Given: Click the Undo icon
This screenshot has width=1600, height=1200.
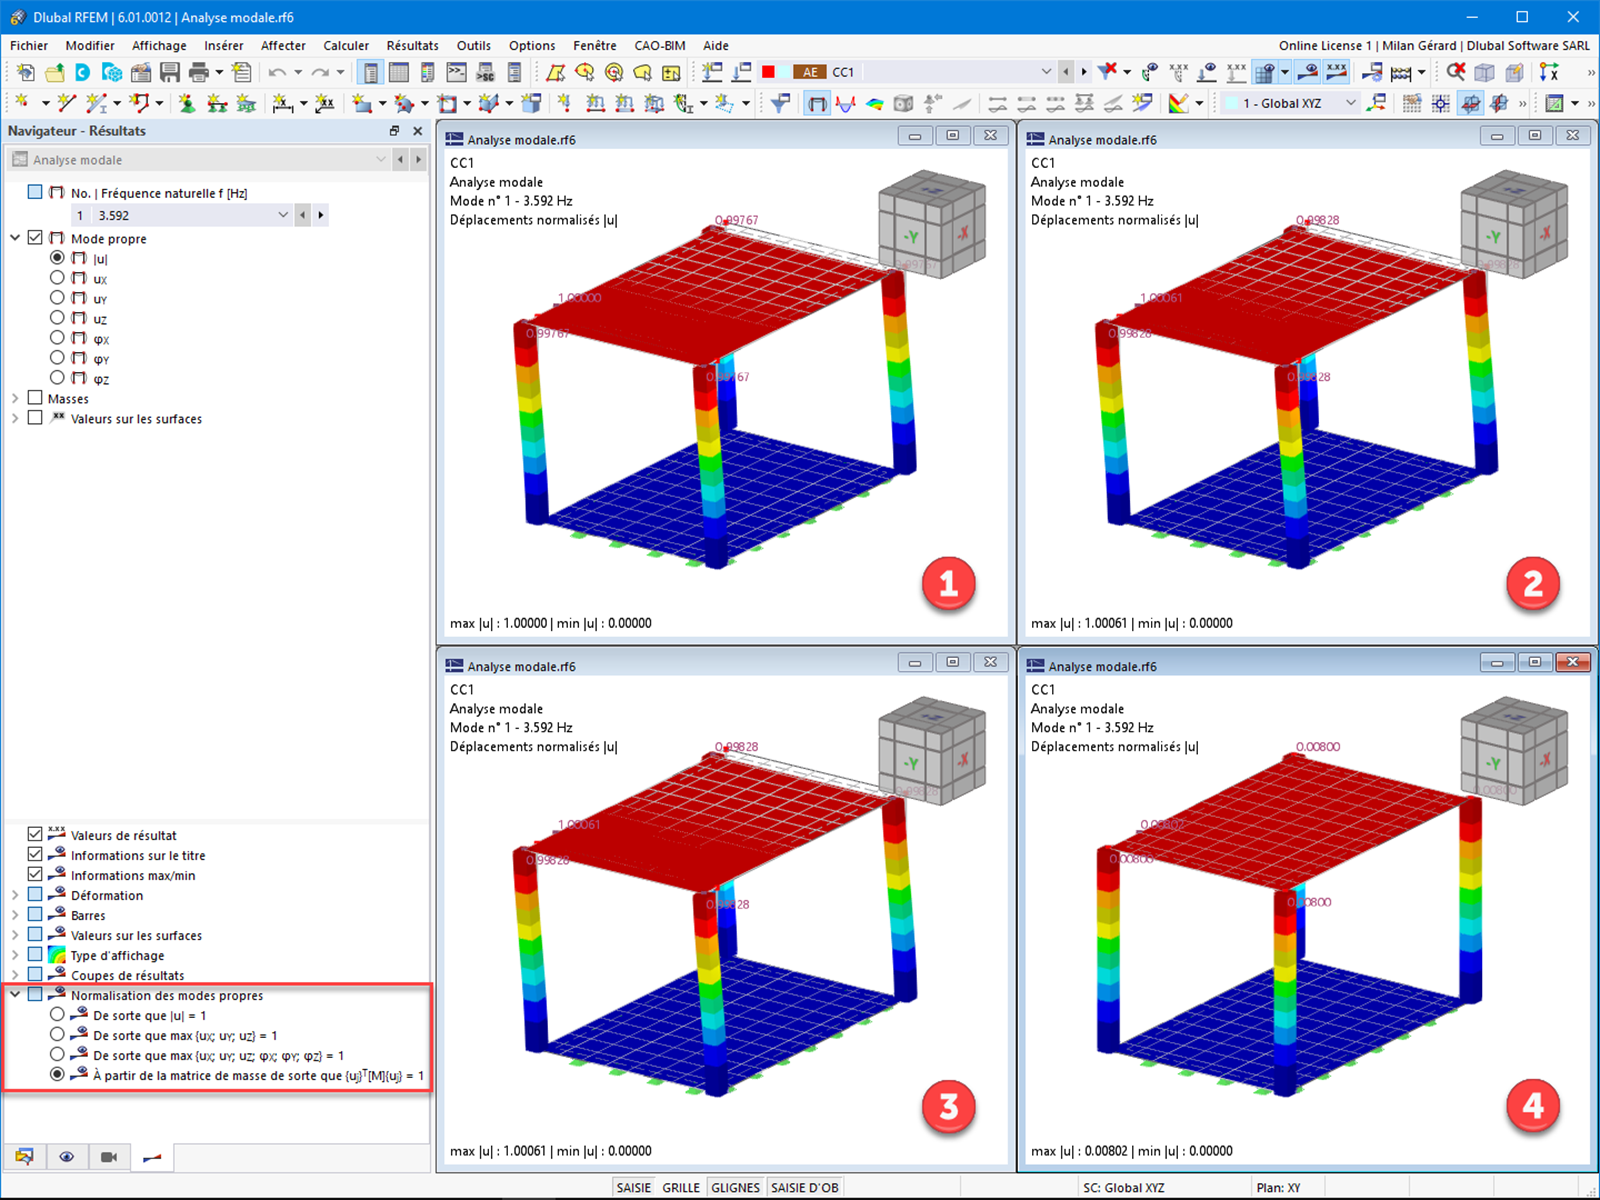Looking at the screenshot, I should pos(276,72).
